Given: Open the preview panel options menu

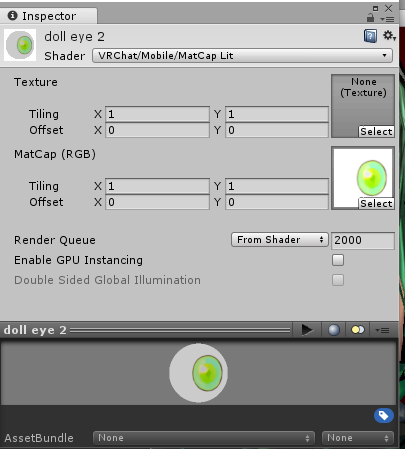Looking at the screenshot, I should 382,330.
